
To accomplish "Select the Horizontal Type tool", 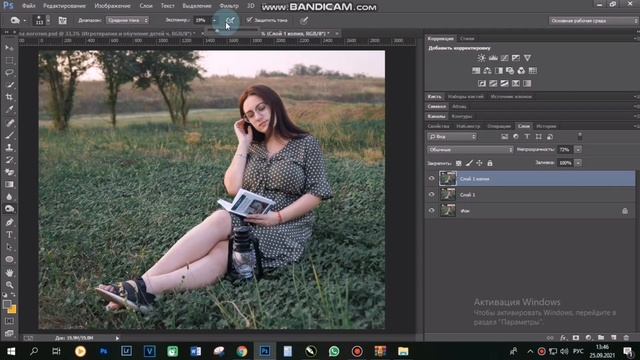I will [9, 235].
